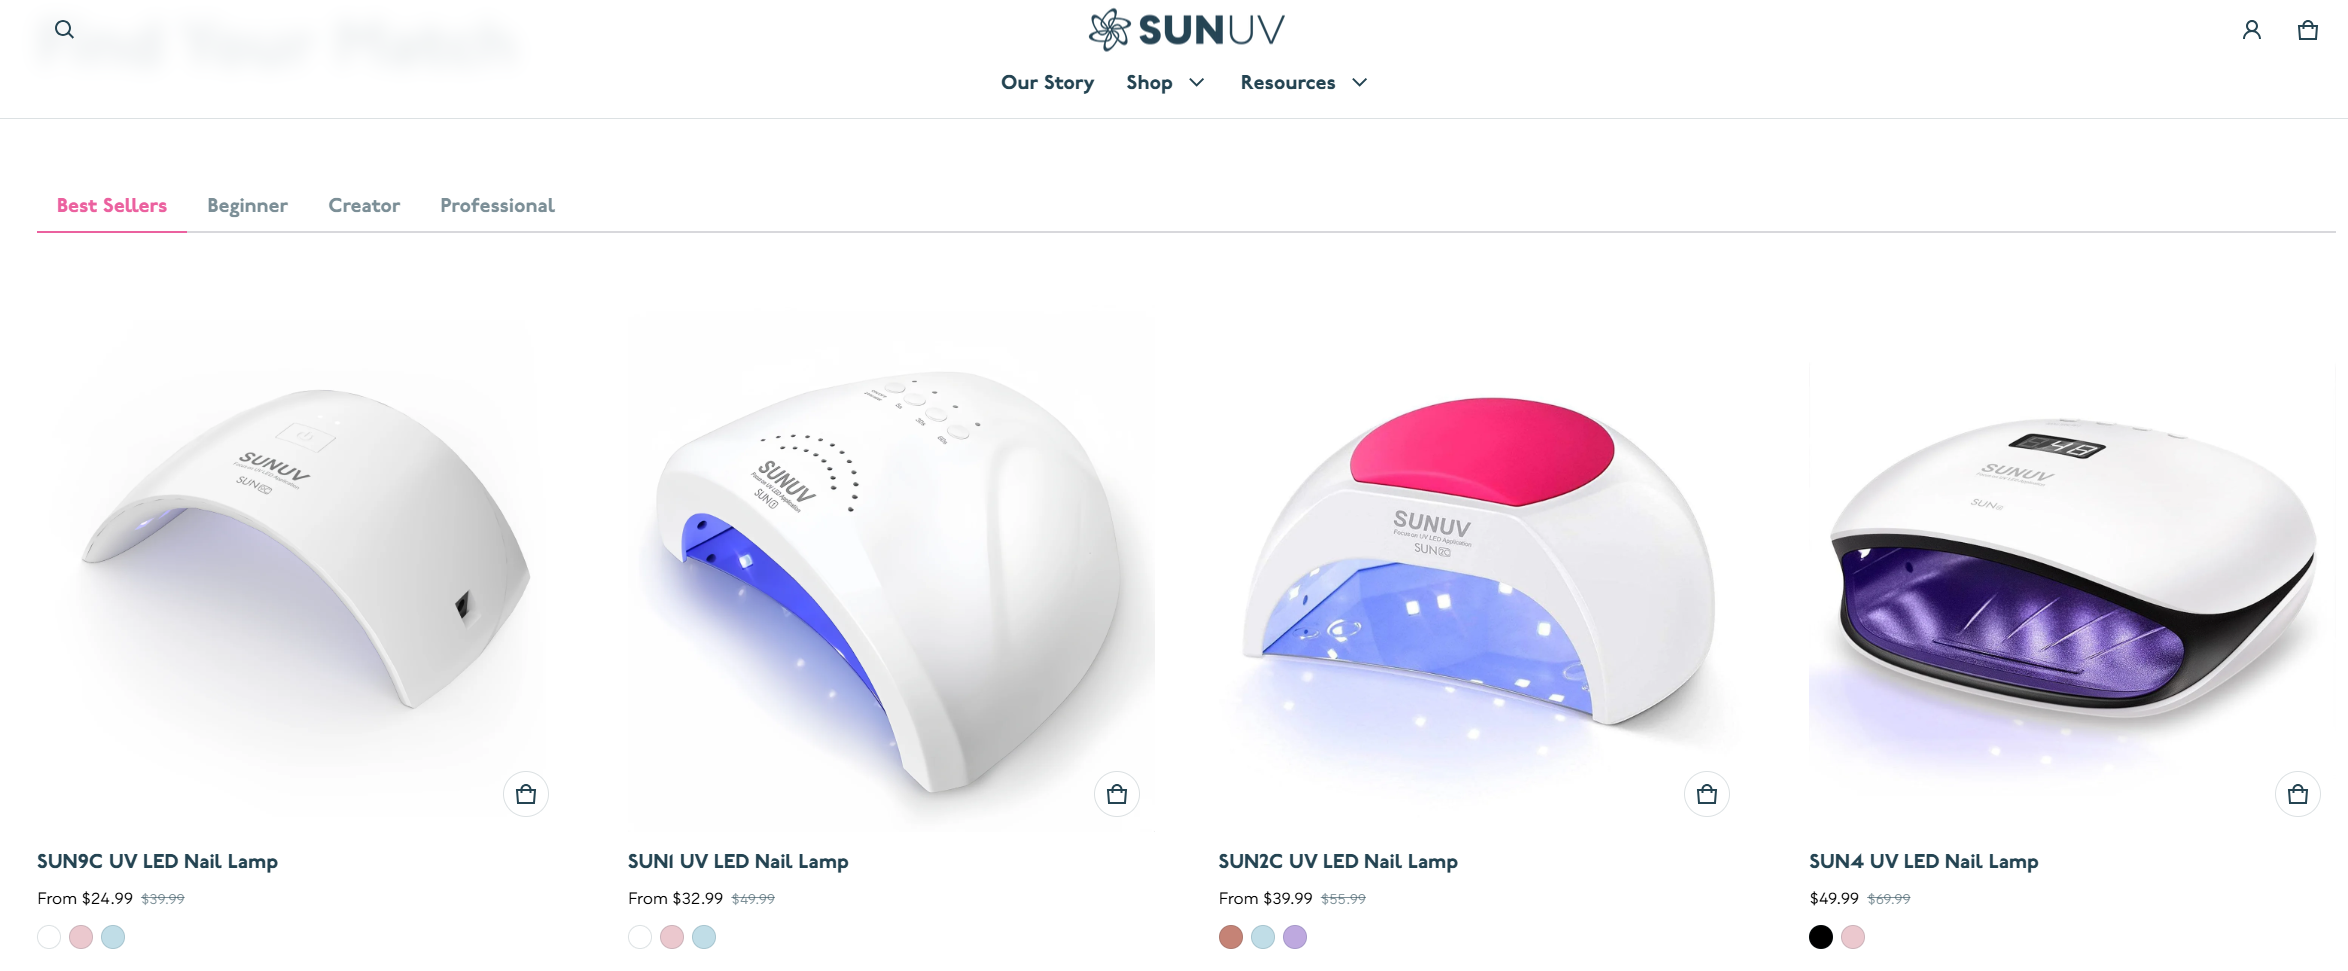Quick-add SUN9C lamp via bag icon
The width and height of the screenshot is (2348, 971).
pos(526,794)
